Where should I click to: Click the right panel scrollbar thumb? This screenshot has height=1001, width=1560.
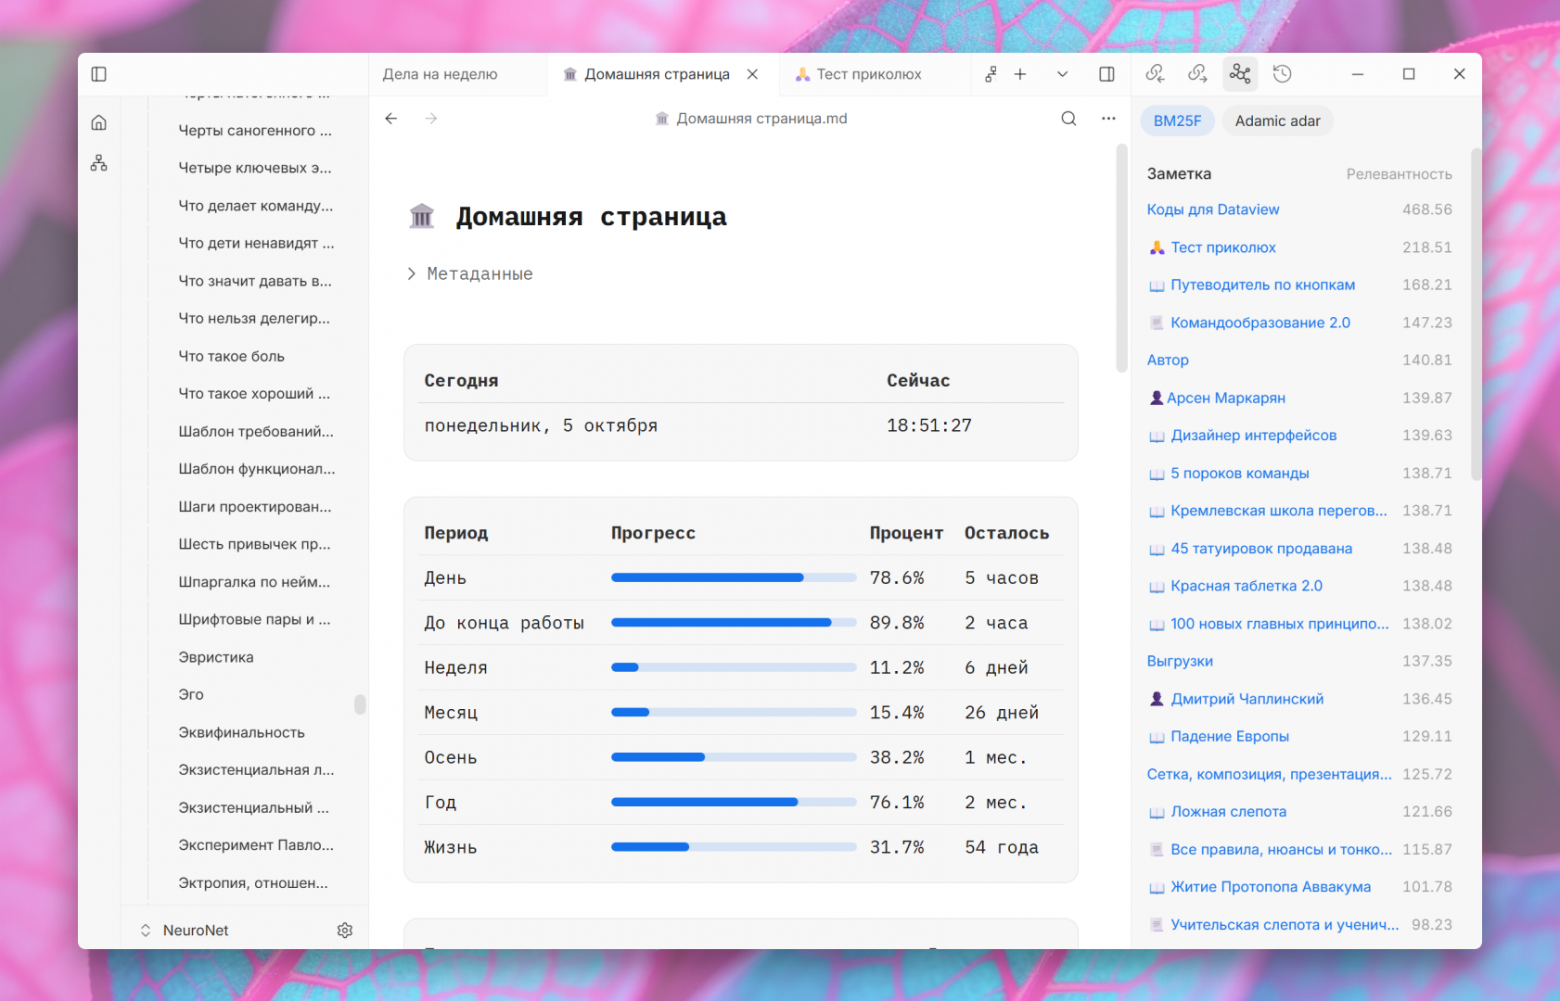[x=1476, y=315]
